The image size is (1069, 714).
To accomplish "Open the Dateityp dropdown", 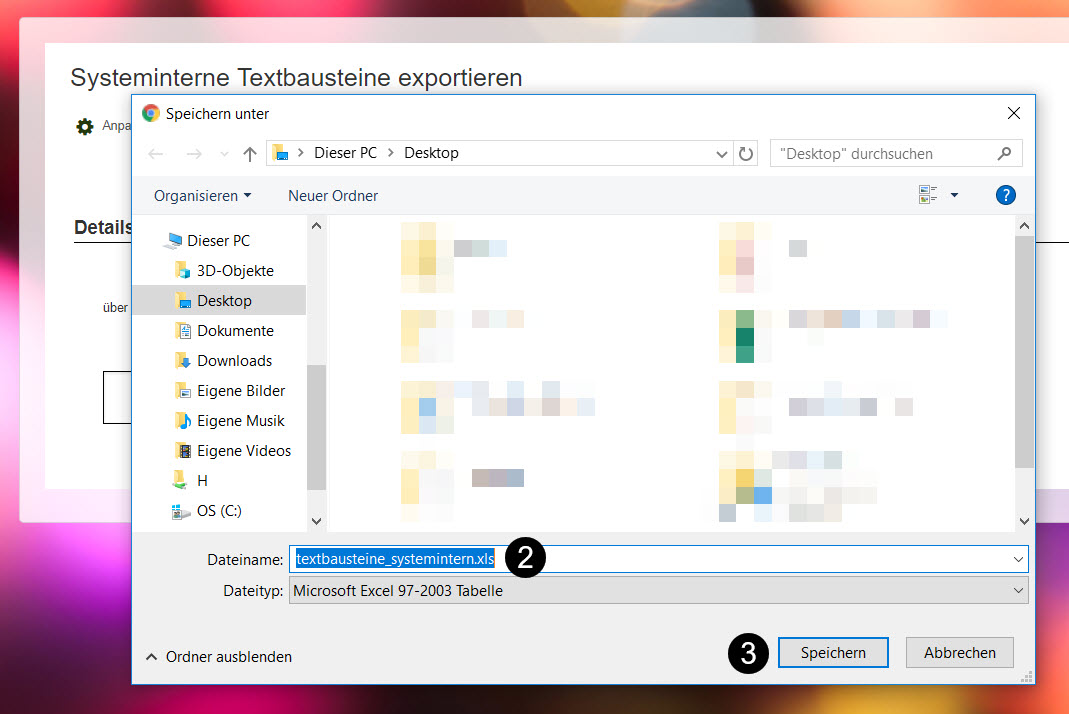I will point(1018,591).
